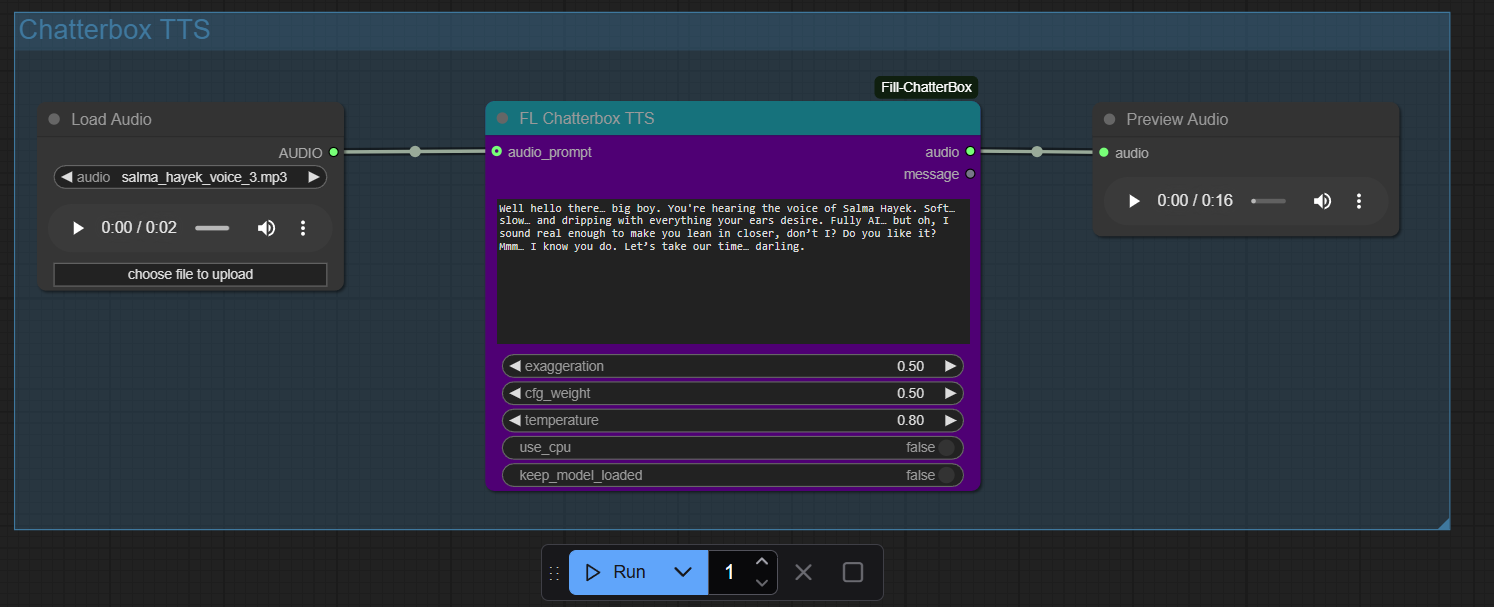Screen dimensions: 1494x607
Task: Open the Load Audio player options menu
Action: 303,228
